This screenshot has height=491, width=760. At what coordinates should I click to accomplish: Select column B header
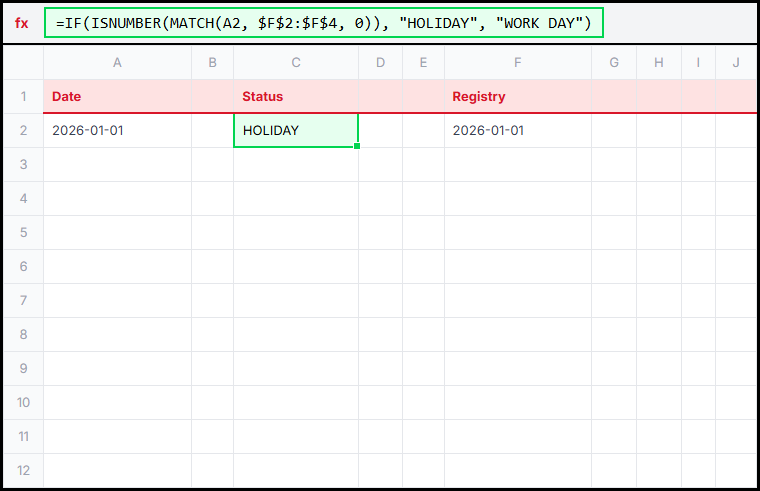pyautogui.click(x=212, y=63)
